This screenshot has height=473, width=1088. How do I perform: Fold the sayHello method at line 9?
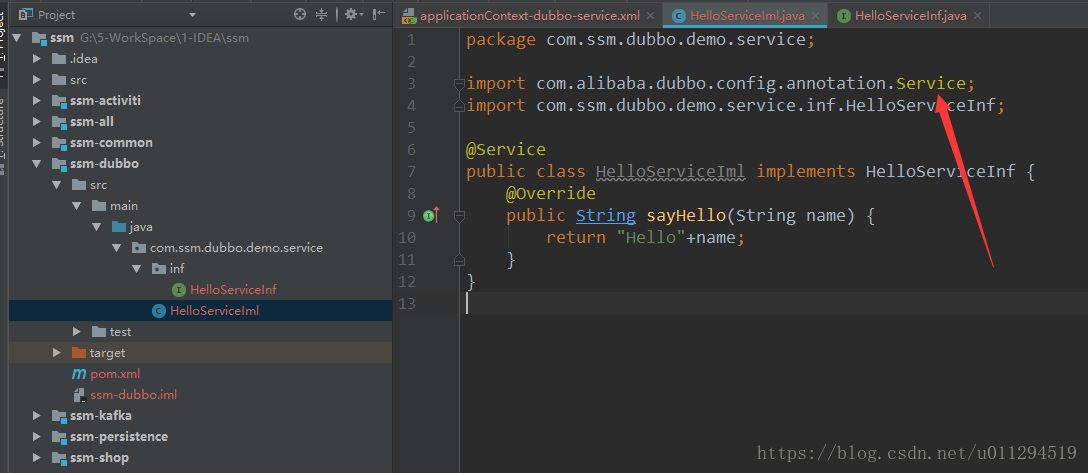point(458,216)
